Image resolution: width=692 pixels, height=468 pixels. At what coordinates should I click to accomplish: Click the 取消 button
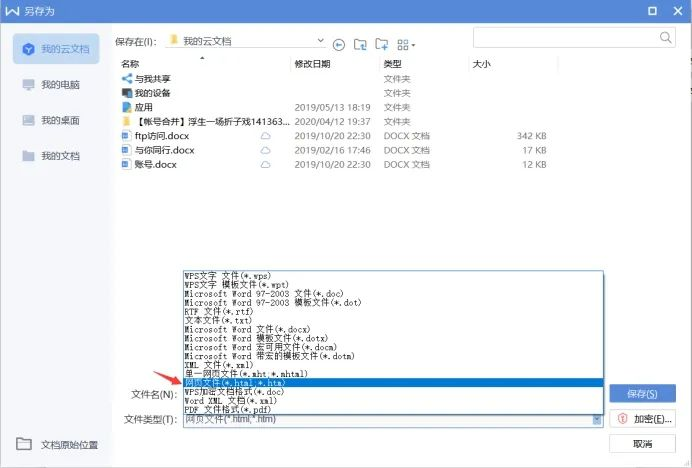(x=642, y=444)
